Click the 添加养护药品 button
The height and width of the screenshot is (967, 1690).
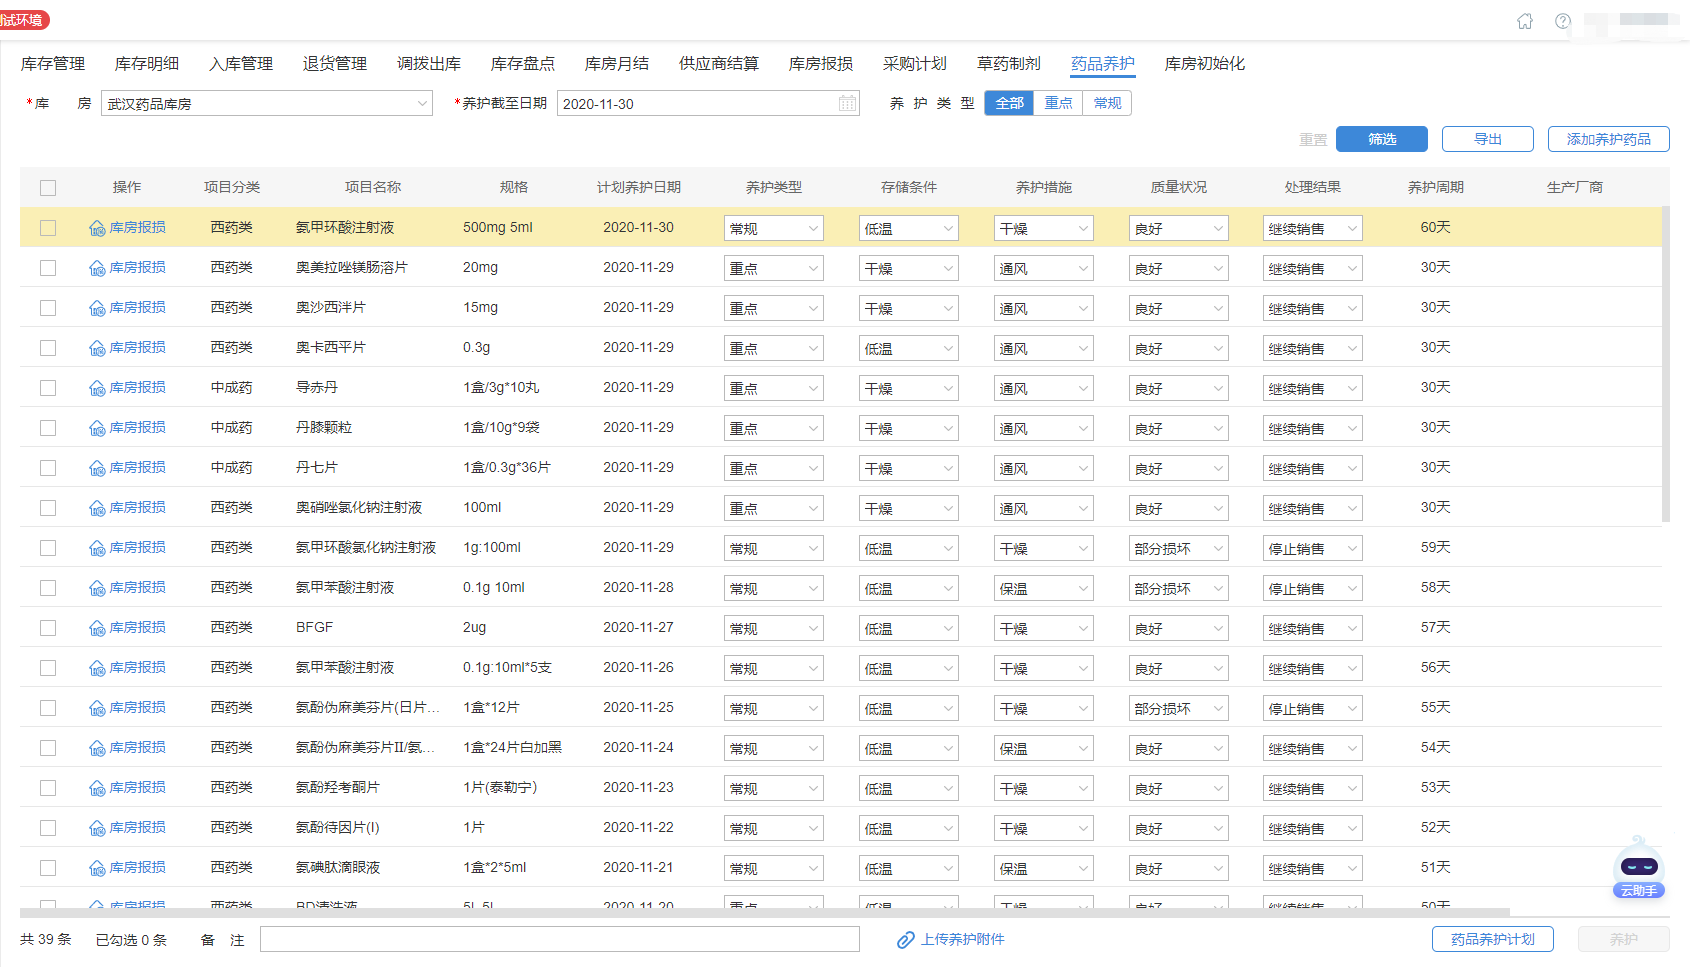pyautogui.click(x=1608, y=139)
